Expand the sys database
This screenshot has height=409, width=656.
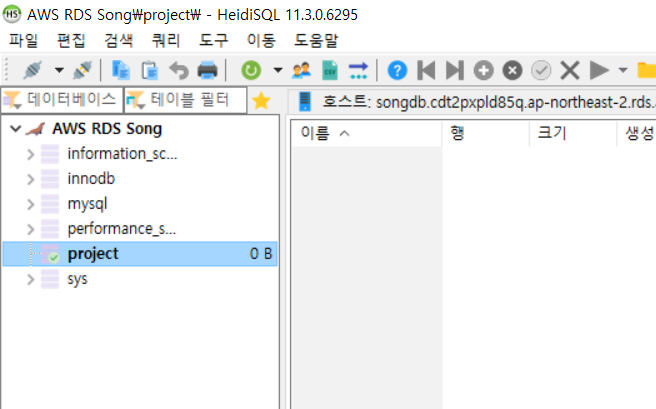pos(31,279)
